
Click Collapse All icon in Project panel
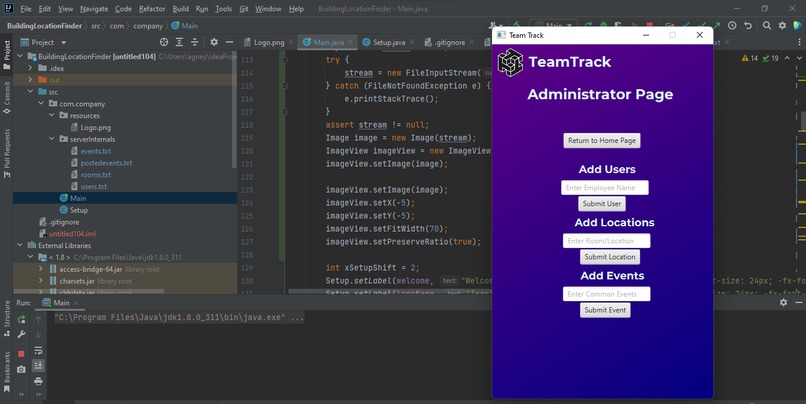[194, 42]
